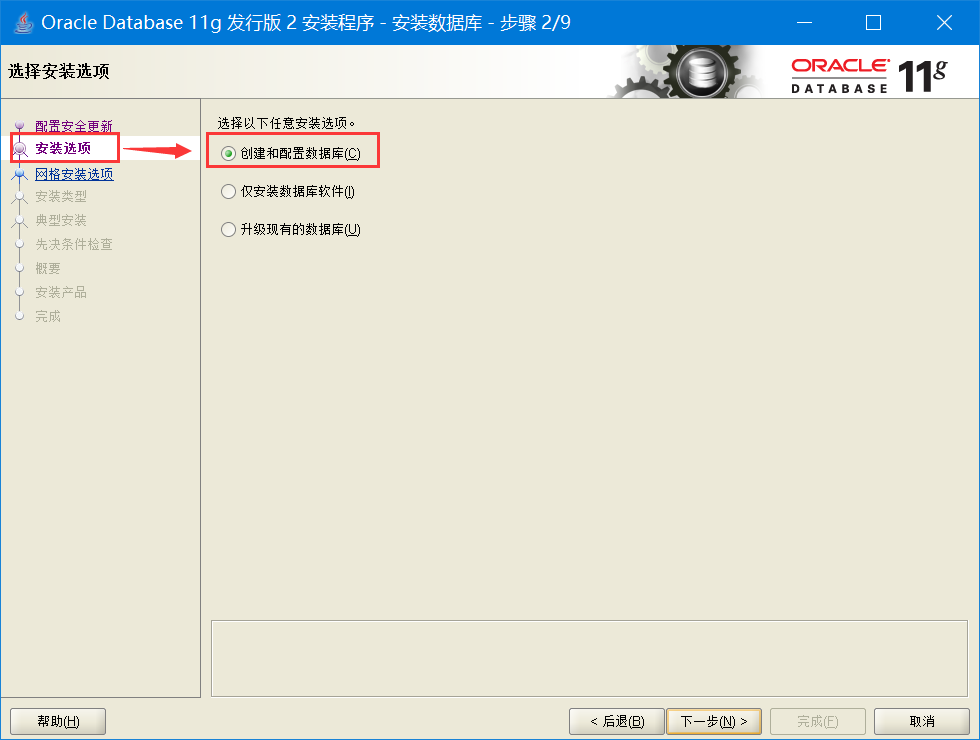Click the 选择以下任意安装选项 instruction text
This screenshot has height=740, width=980.
[x=286, y=123]
